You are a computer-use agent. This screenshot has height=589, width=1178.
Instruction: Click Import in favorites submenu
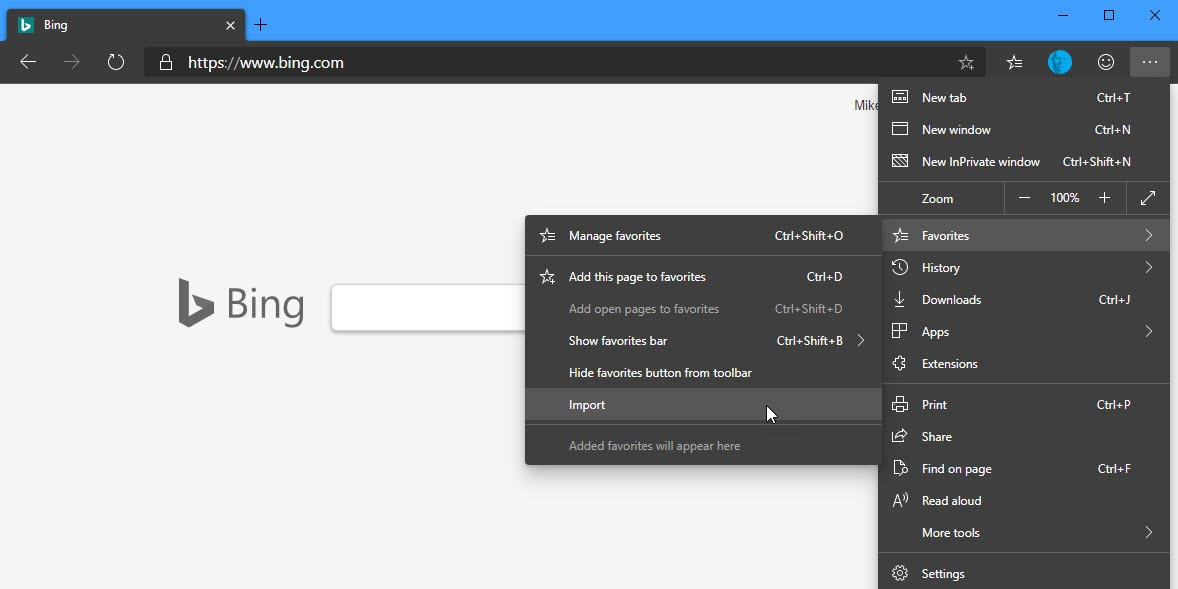coord(703,405)
